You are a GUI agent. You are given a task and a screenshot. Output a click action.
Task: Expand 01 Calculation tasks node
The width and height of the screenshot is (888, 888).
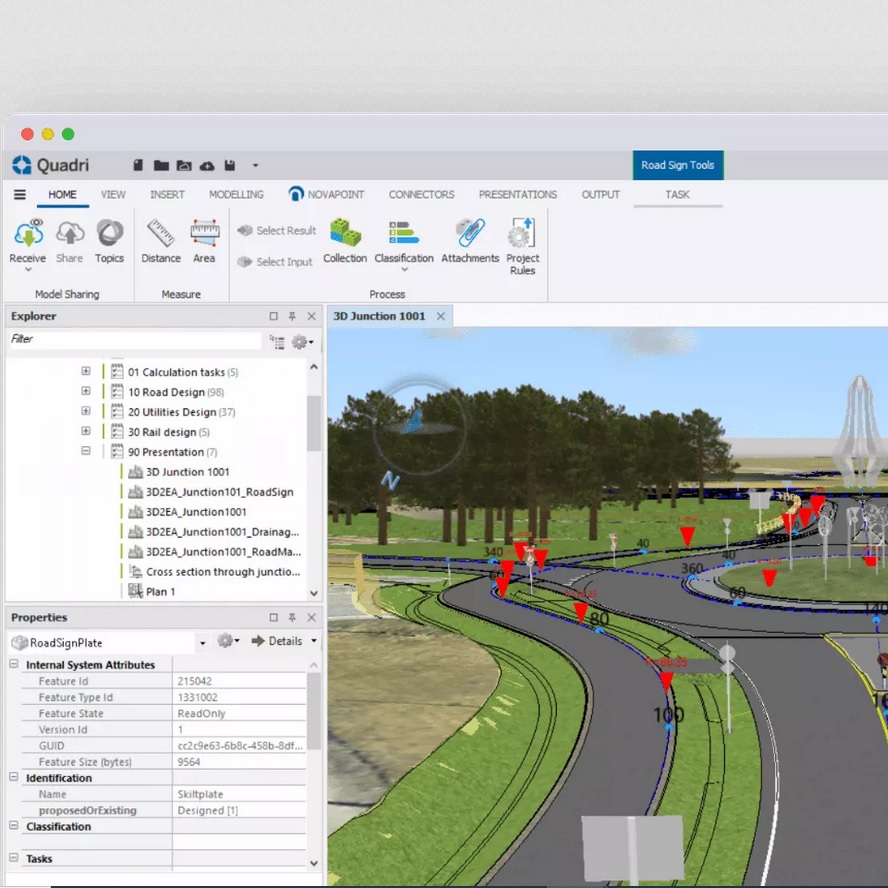click(86, 371)
